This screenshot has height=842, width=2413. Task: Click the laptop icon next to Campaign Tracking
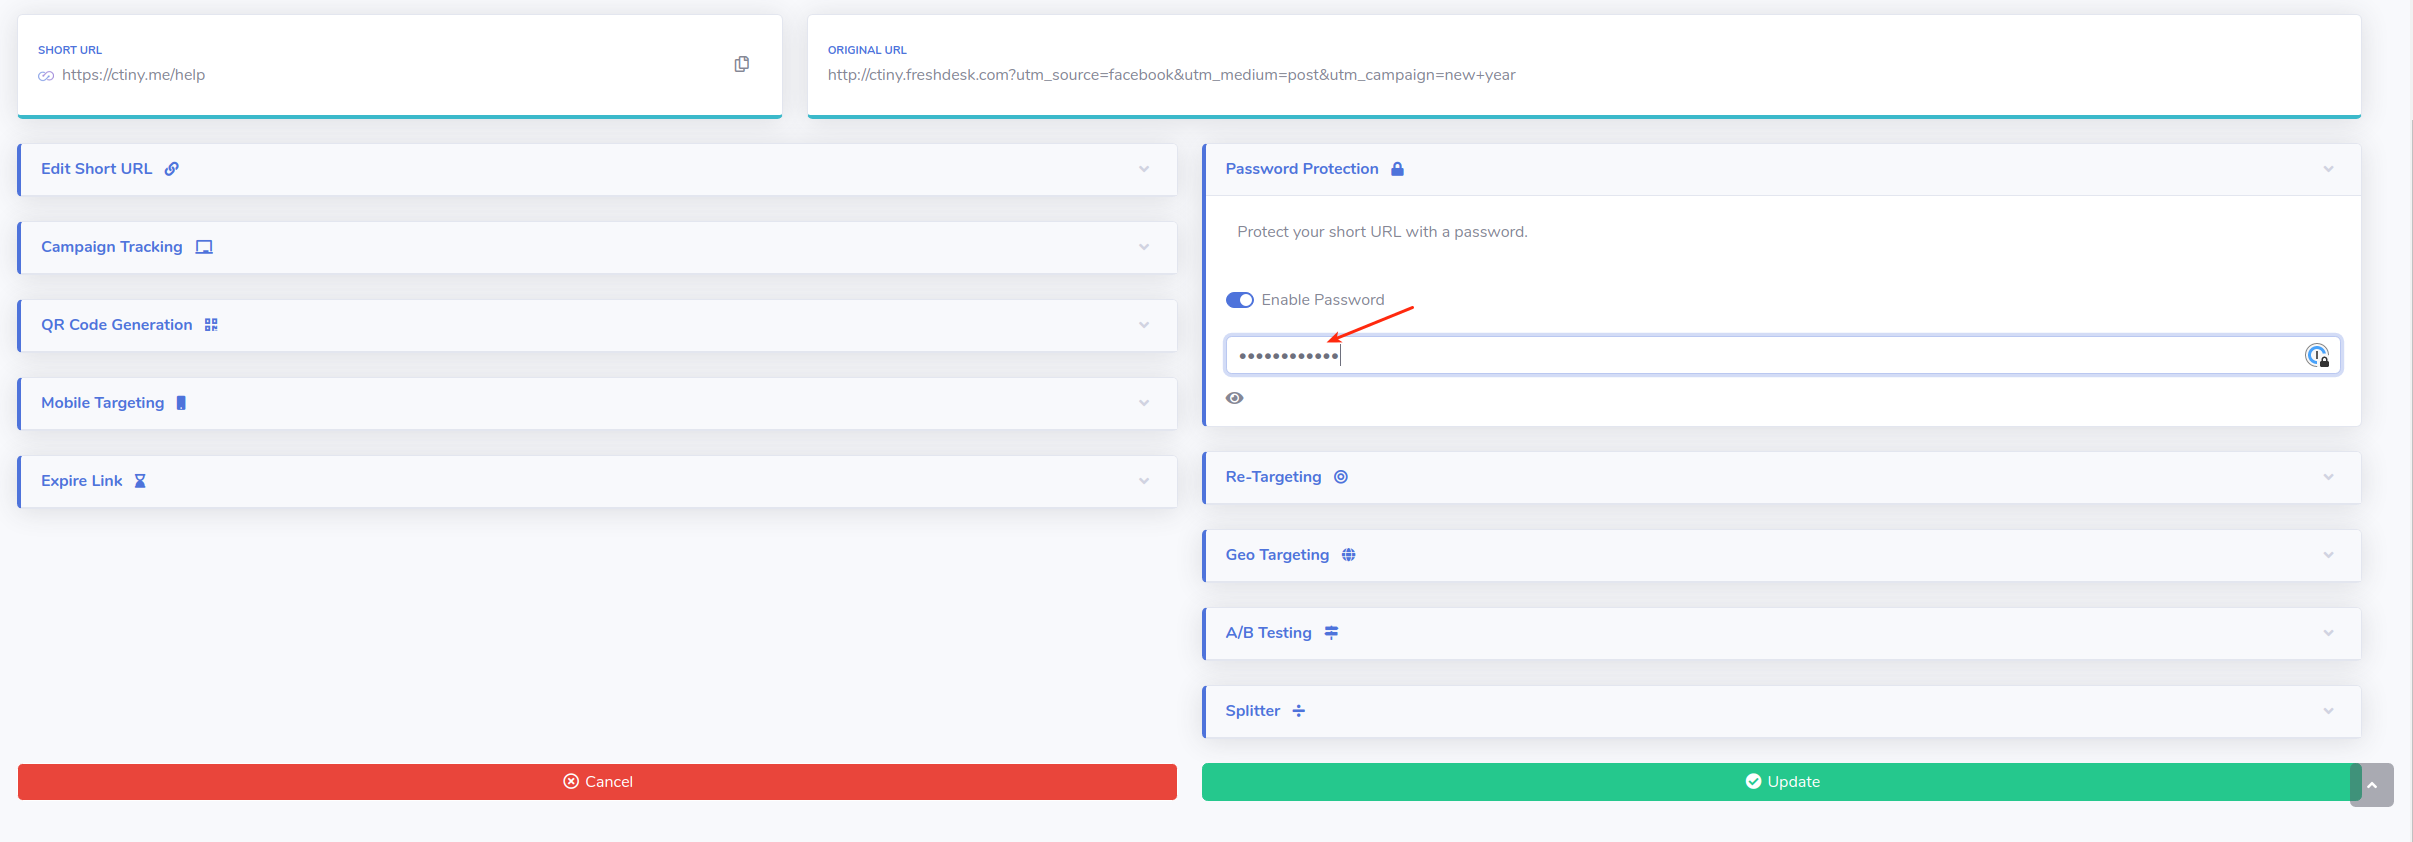(x=204, y=247)
